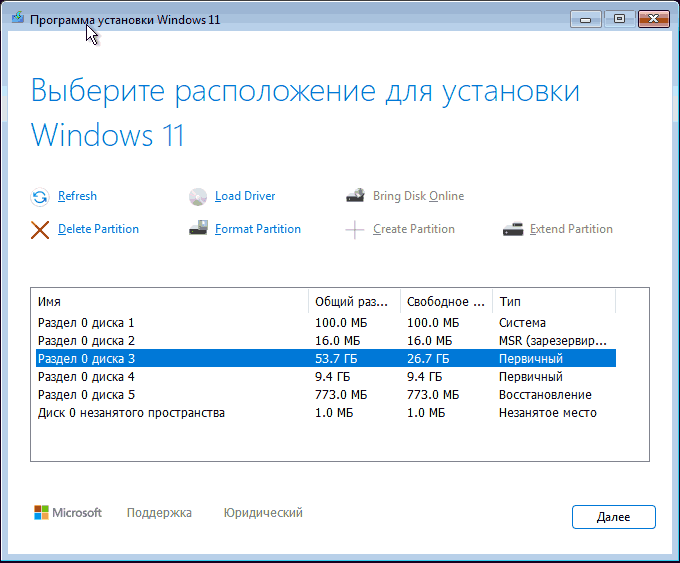
Task: Click the Система type cell
Action: pyautogui.click(x=522, y=323)
